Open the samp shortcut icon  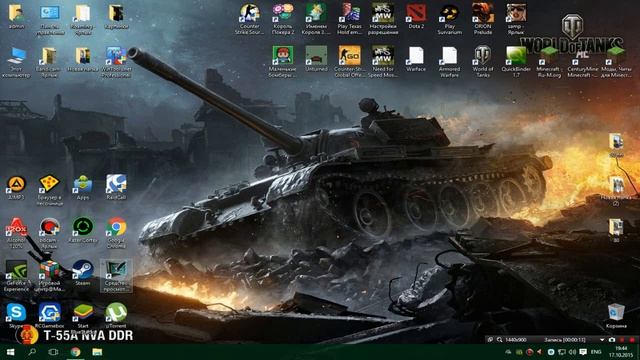516,19
